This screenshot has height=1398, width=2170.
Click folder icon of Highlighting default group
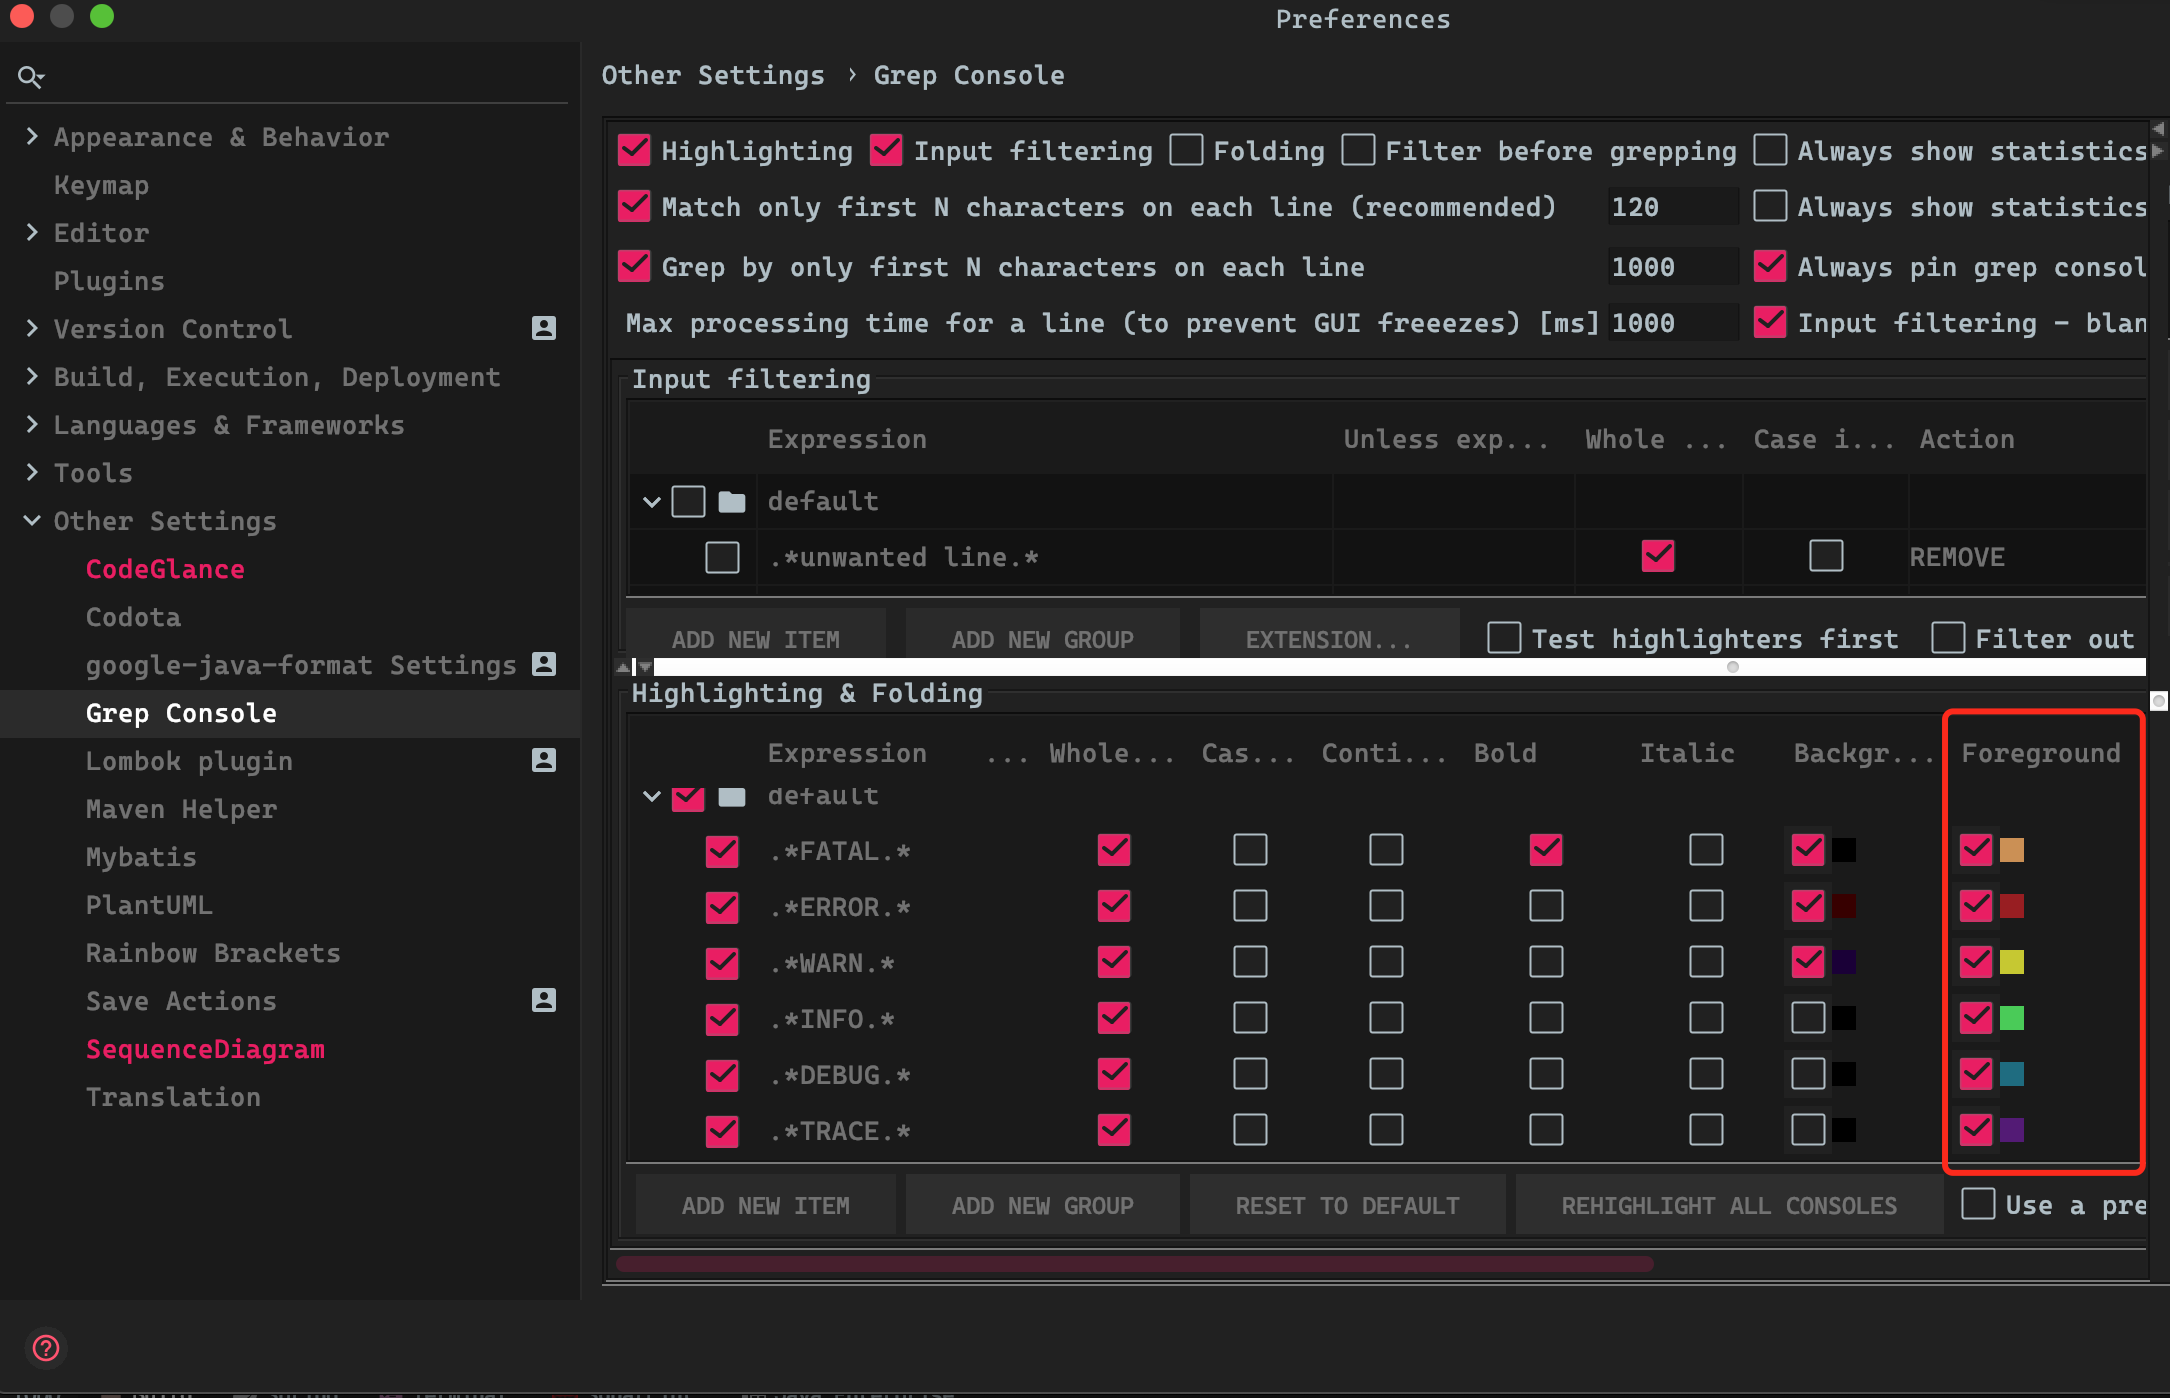[x=732, y=797]
